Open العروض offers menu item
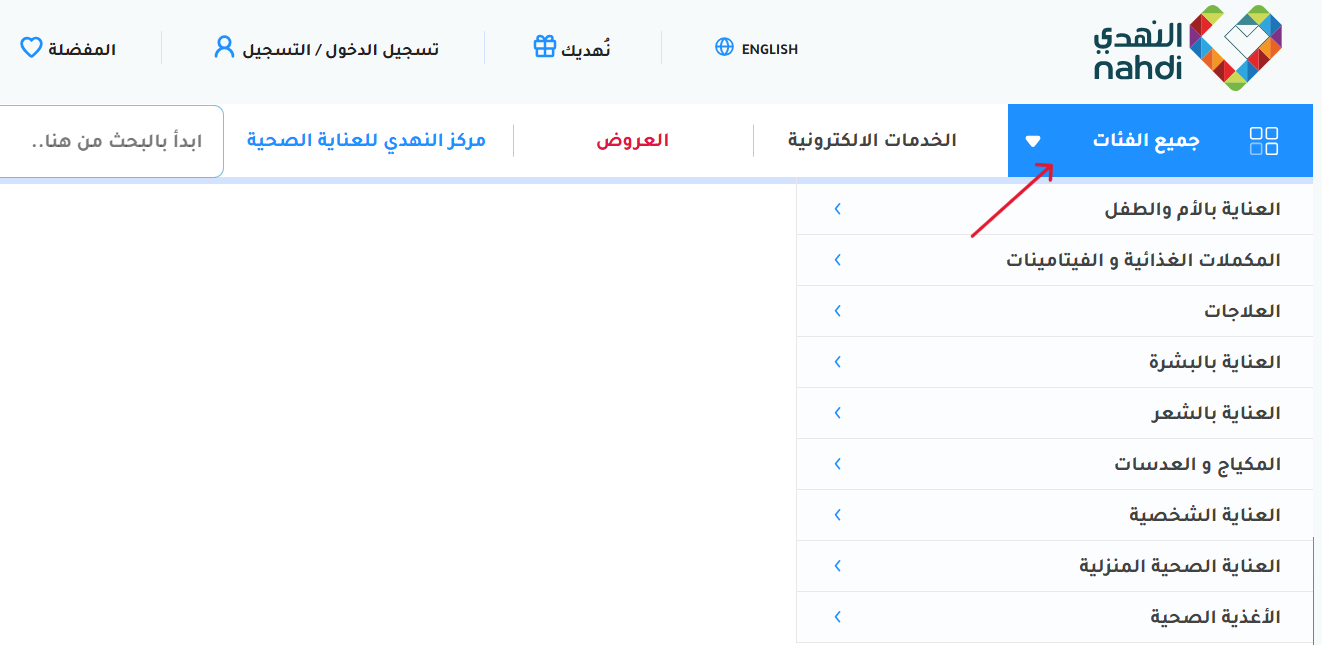 (x=633, y=140)
